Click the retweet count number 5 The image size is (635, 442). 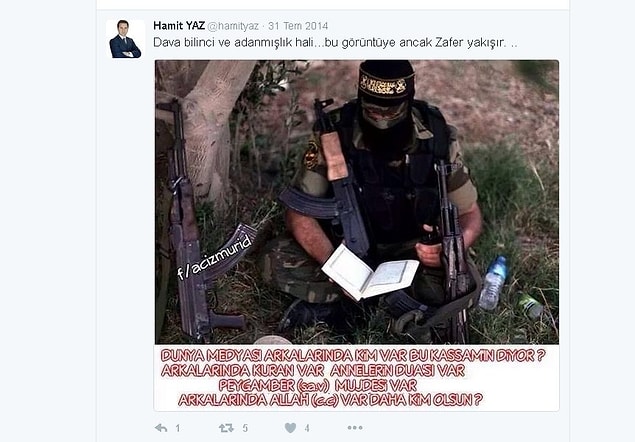(245, 428)
